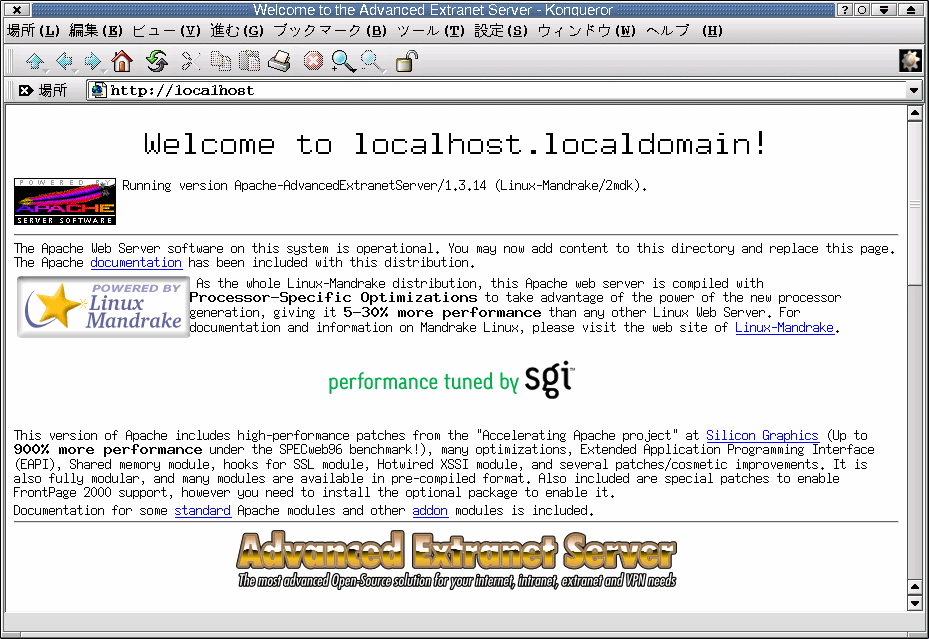Clear the location bar with the X icon
The width and height of the screenshot is (929, 639).
[25, 90]
